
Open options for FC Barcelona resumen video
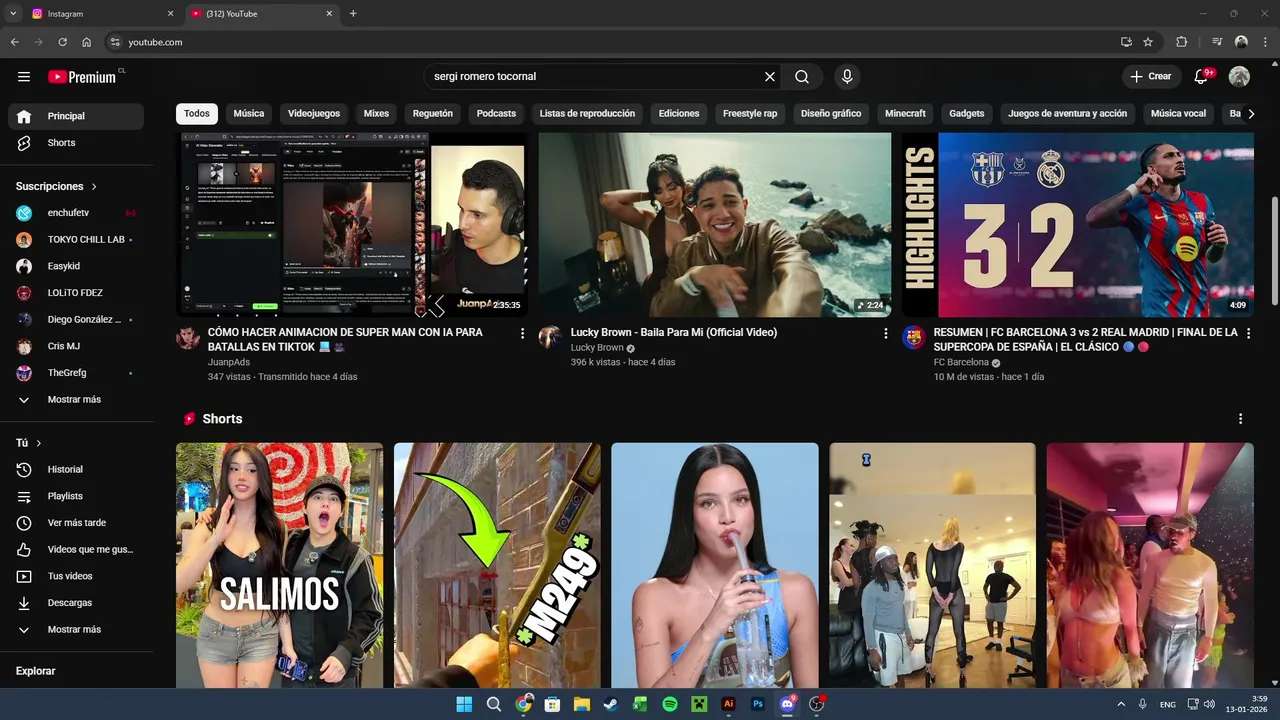(1248, 333)
